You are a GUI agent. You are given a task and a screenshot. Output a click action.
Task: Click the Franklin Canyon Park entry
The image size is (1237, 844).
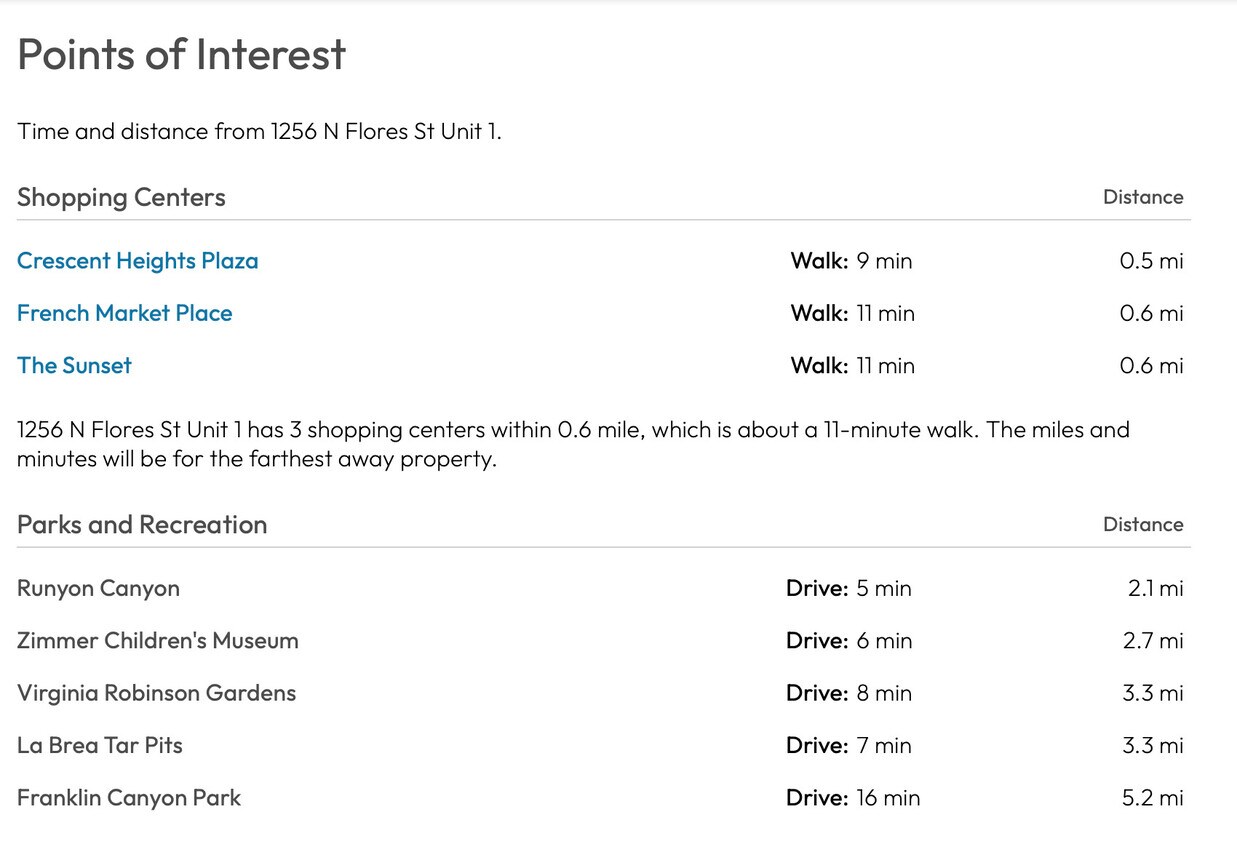click(x=129, y=798)
